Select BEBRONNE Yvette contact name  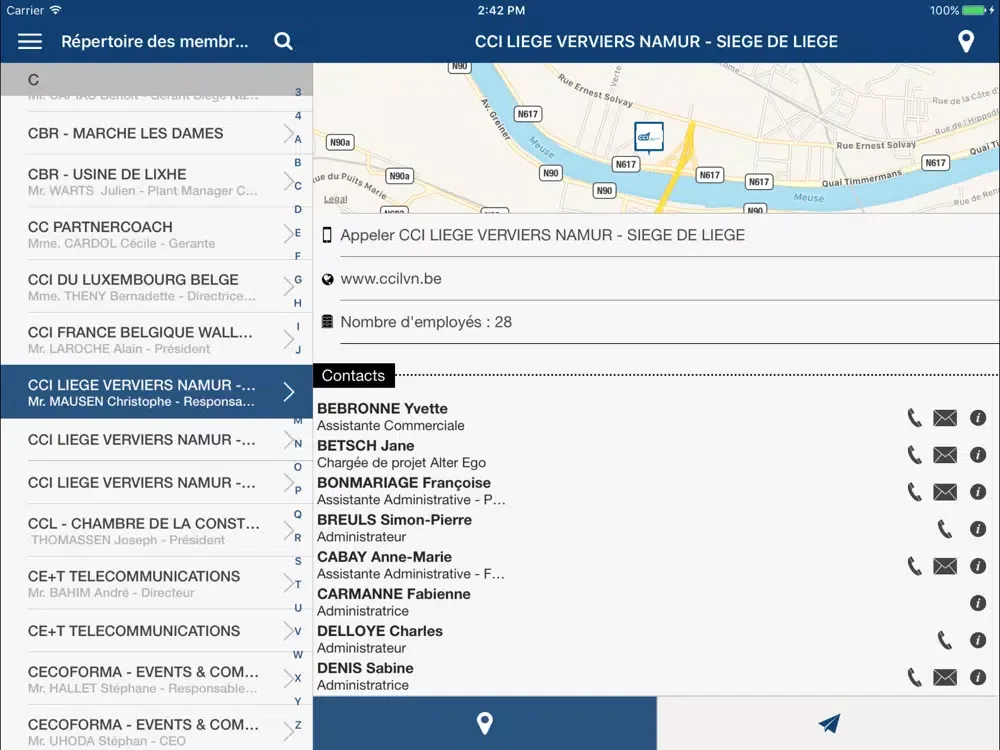tap(382, 408)
